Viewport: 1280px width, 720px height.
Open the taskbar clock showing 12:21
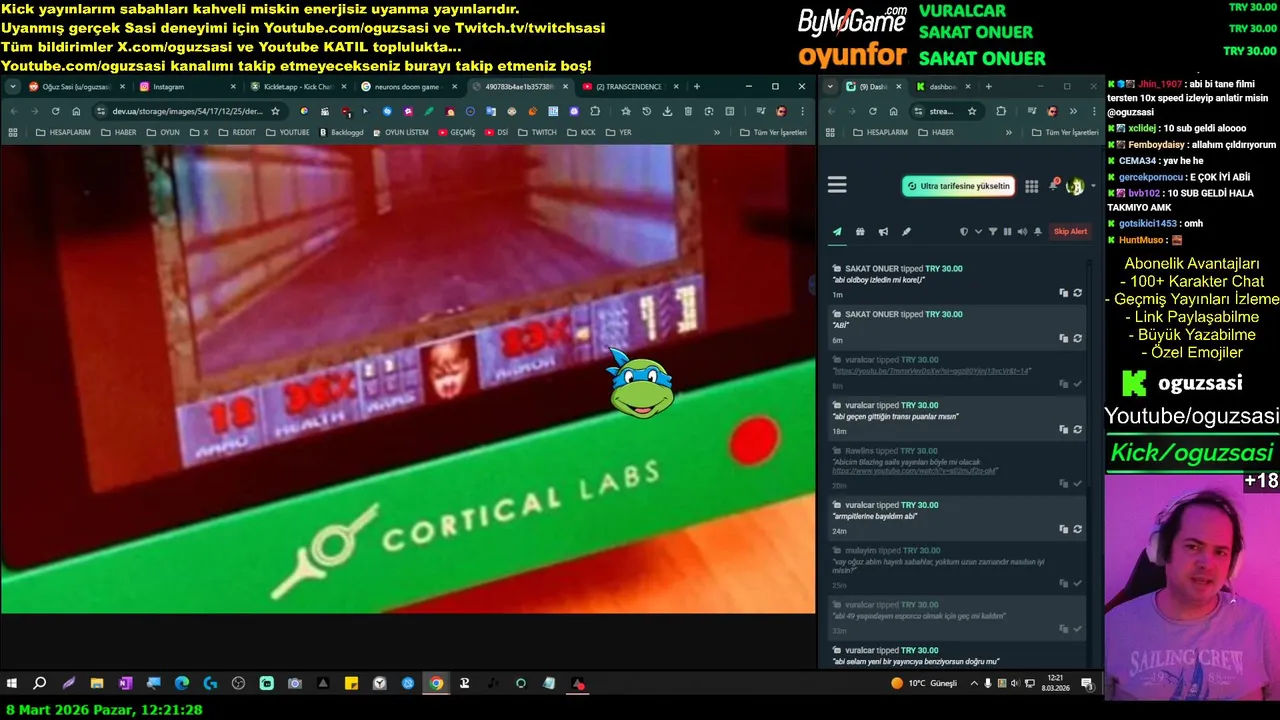tap(1056, 684)
